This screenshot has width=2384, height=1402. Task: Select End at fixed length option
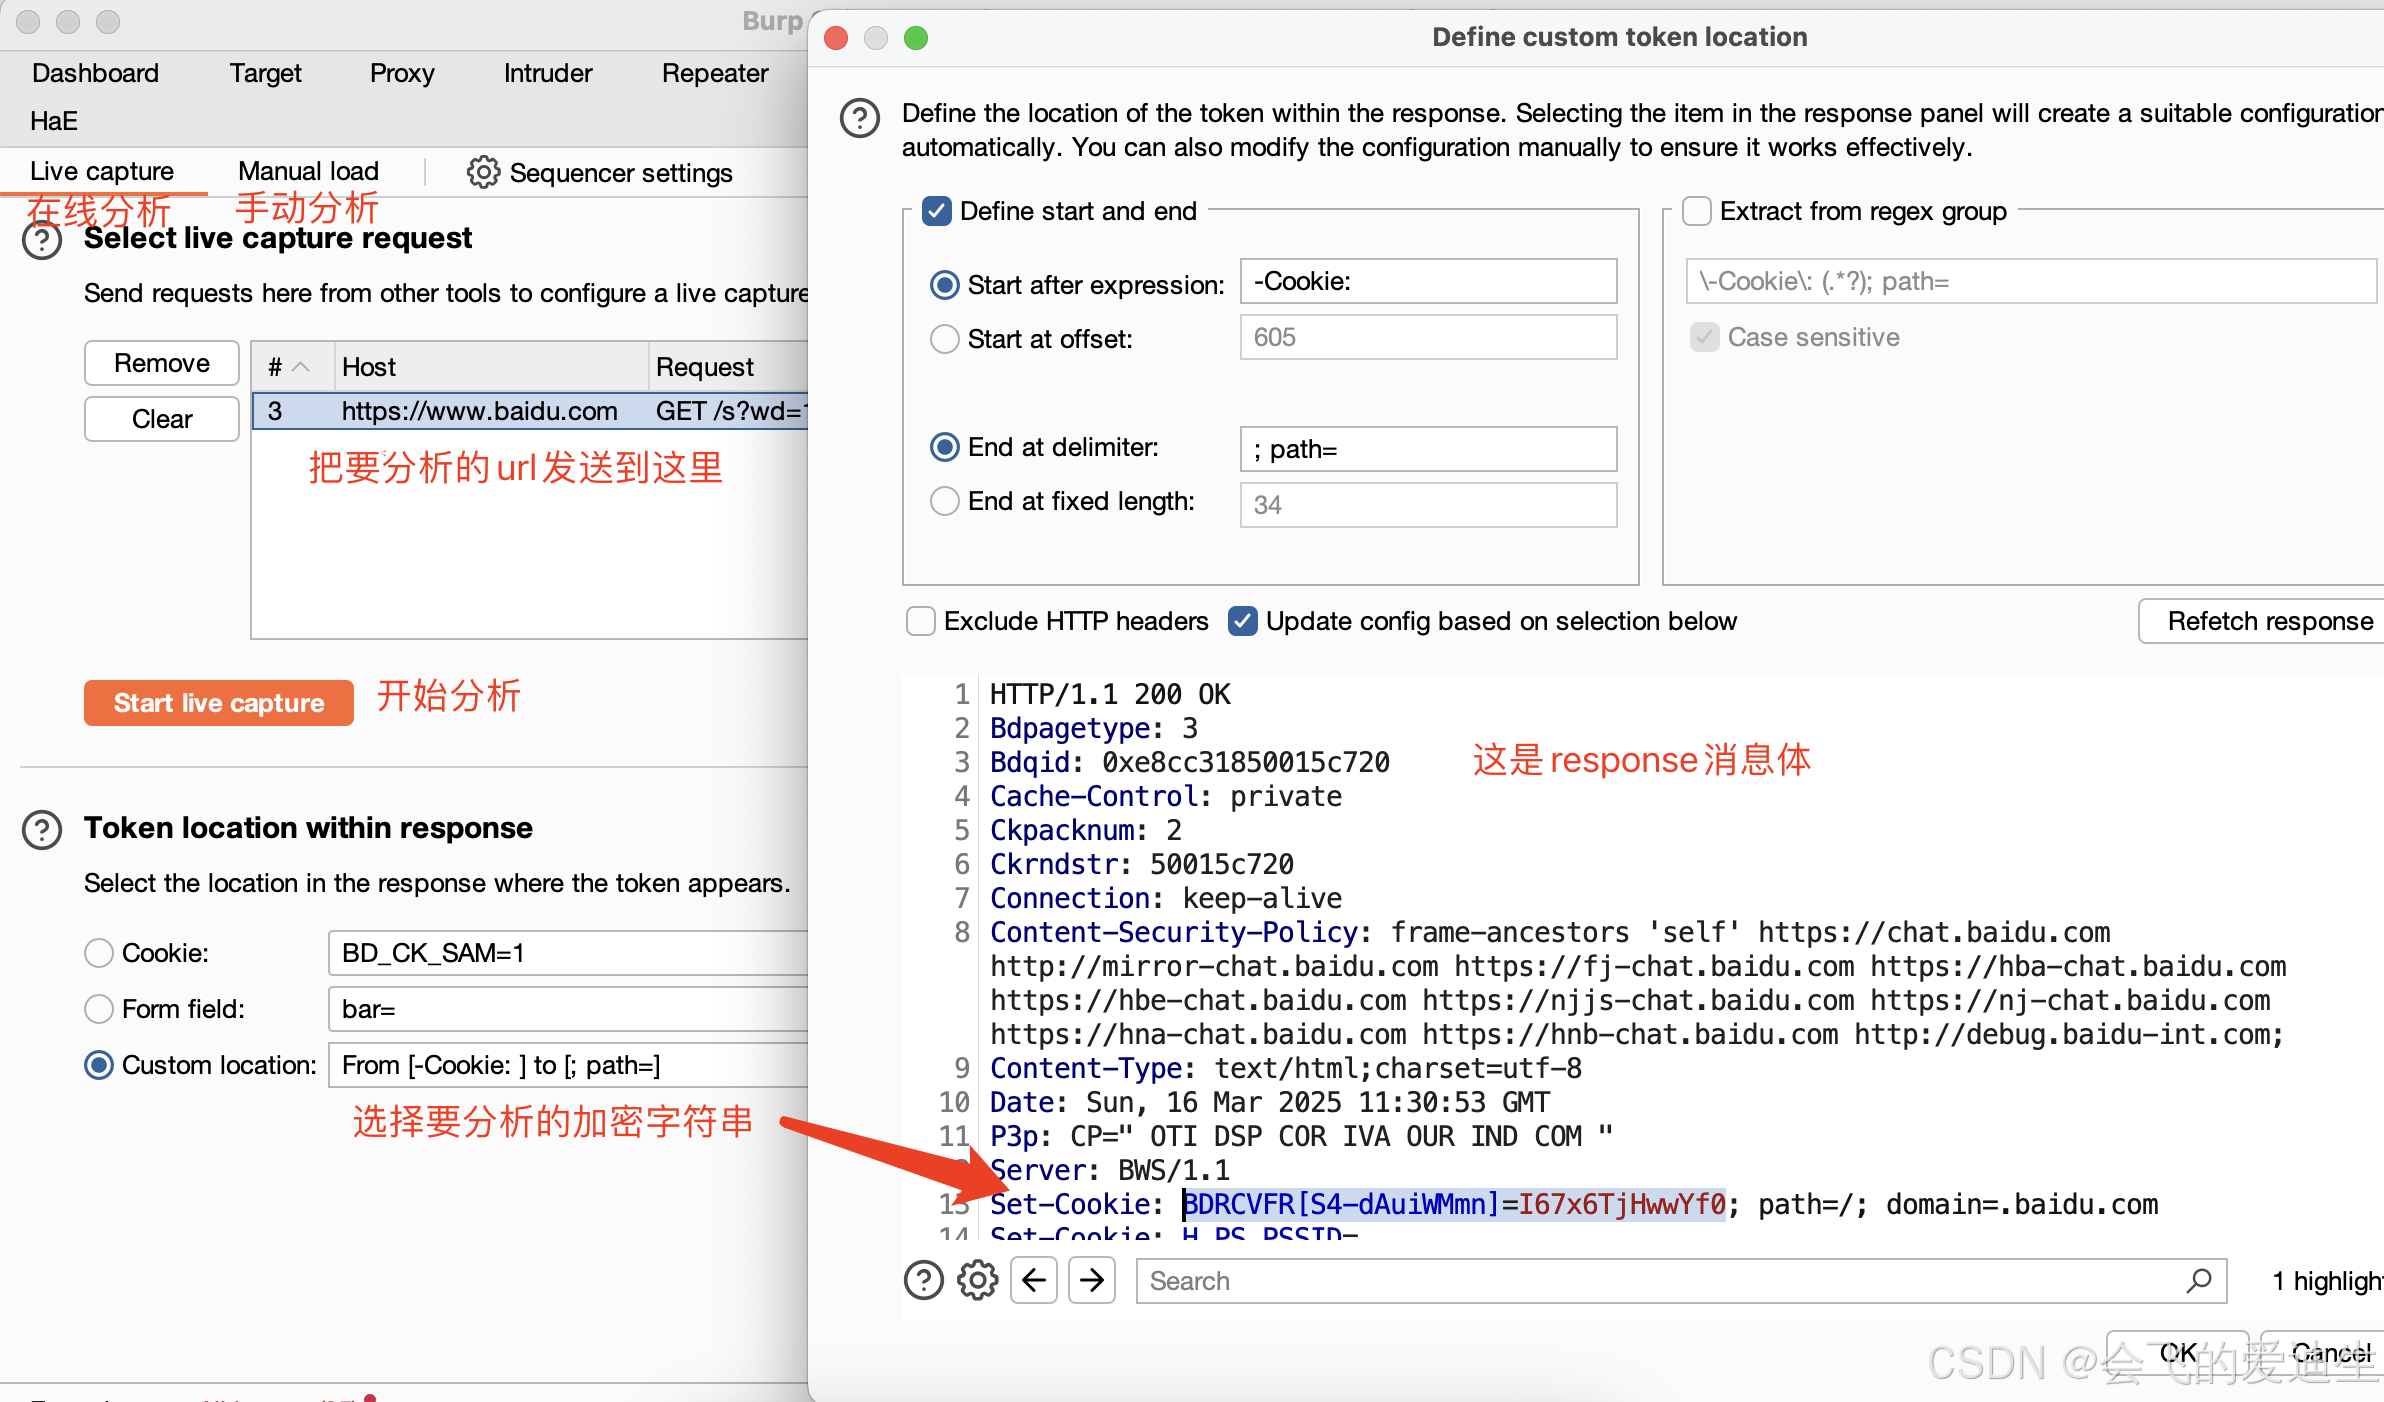pyautogui.click(x=945, y=501)
